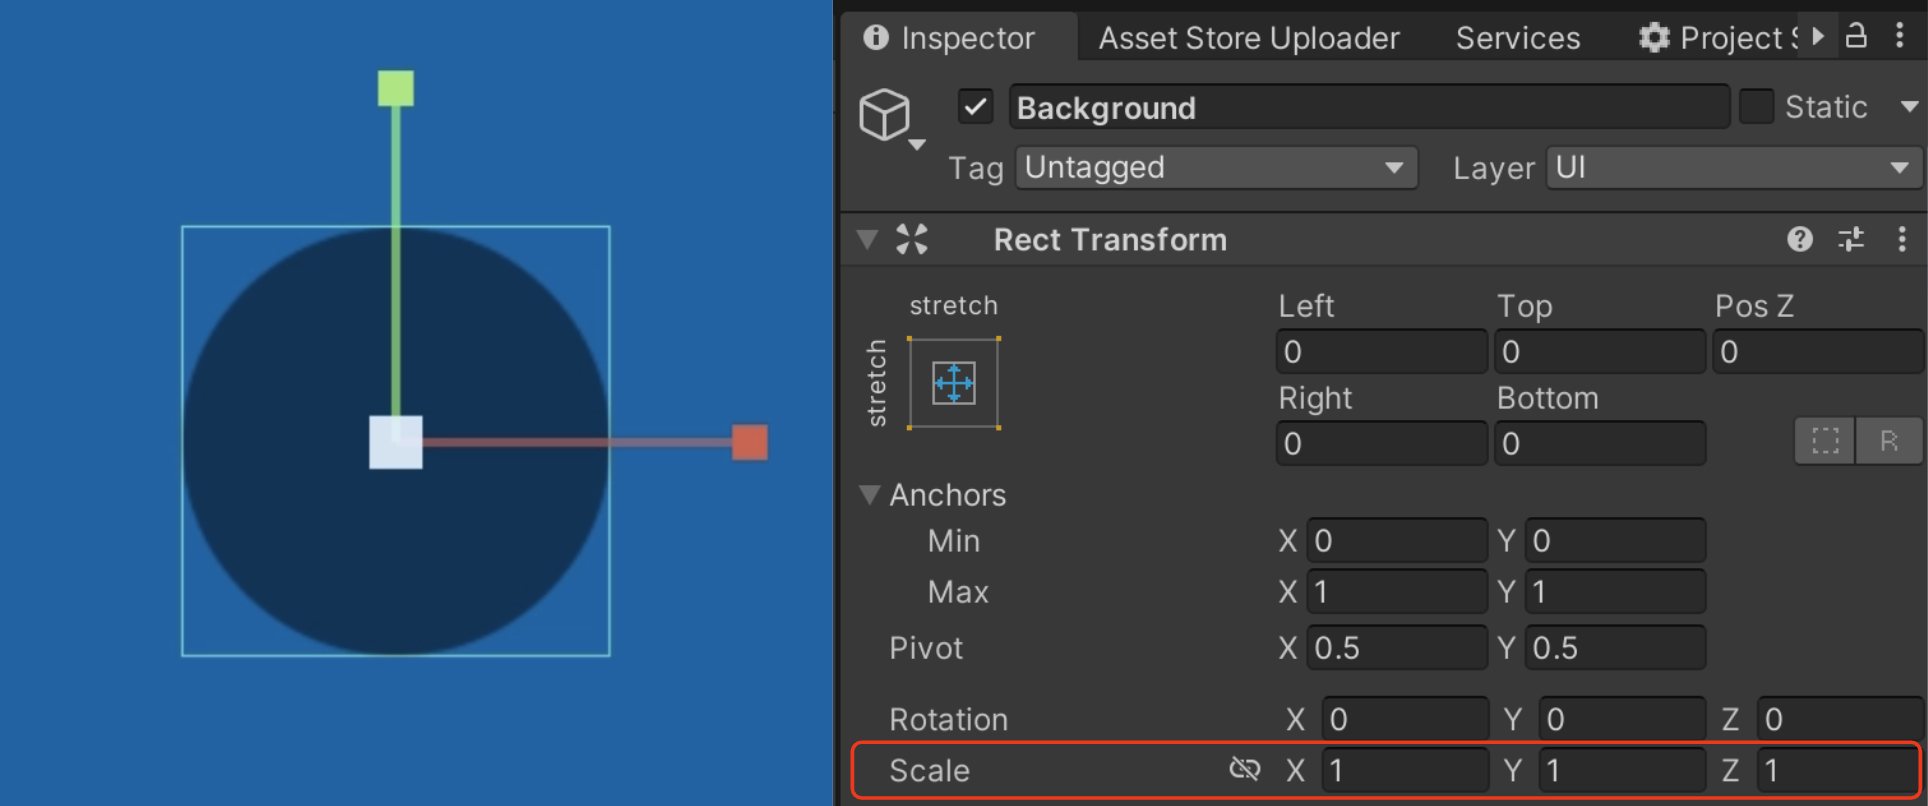Enable the Static checkbox
Image resolution: width=1928 pixels, height=806 pixels.
(x=1756, y=107)
